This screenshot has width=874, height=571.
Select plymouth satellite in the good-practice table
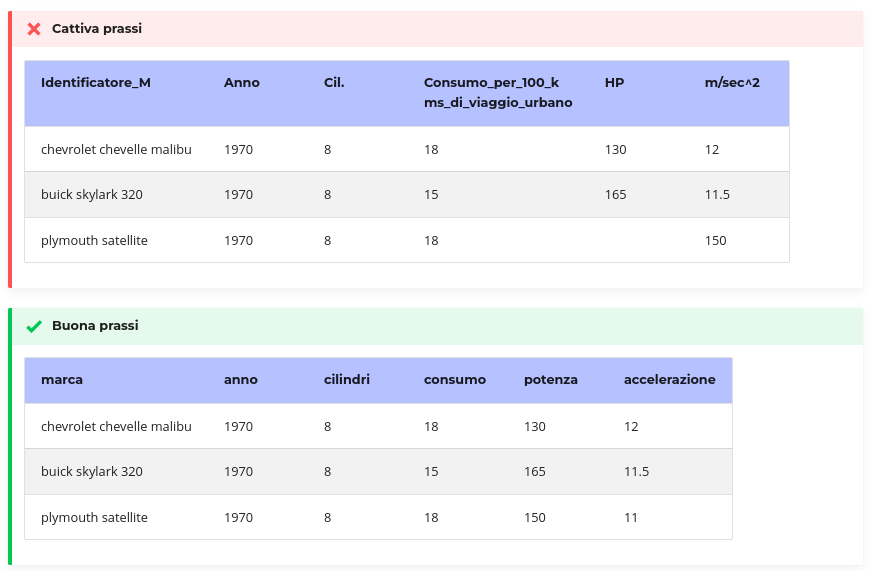tap(94, 517)
